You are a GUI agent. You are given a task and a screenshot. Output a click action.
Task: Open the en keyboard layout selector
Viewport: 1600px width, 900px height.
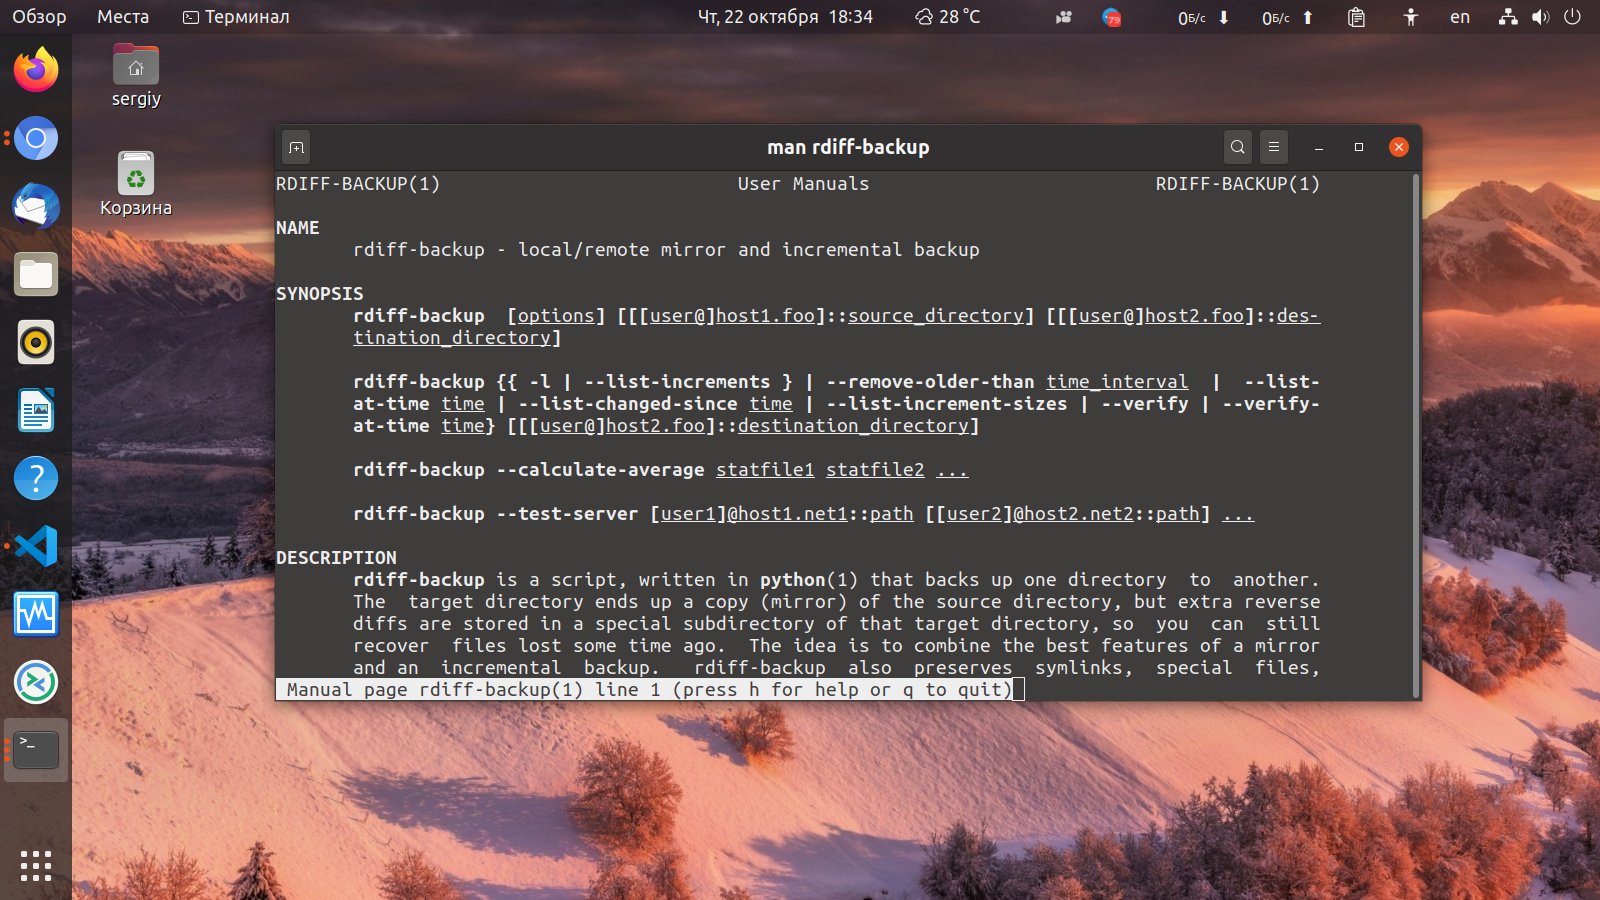pyautogui.click(x=1460, y=17)
